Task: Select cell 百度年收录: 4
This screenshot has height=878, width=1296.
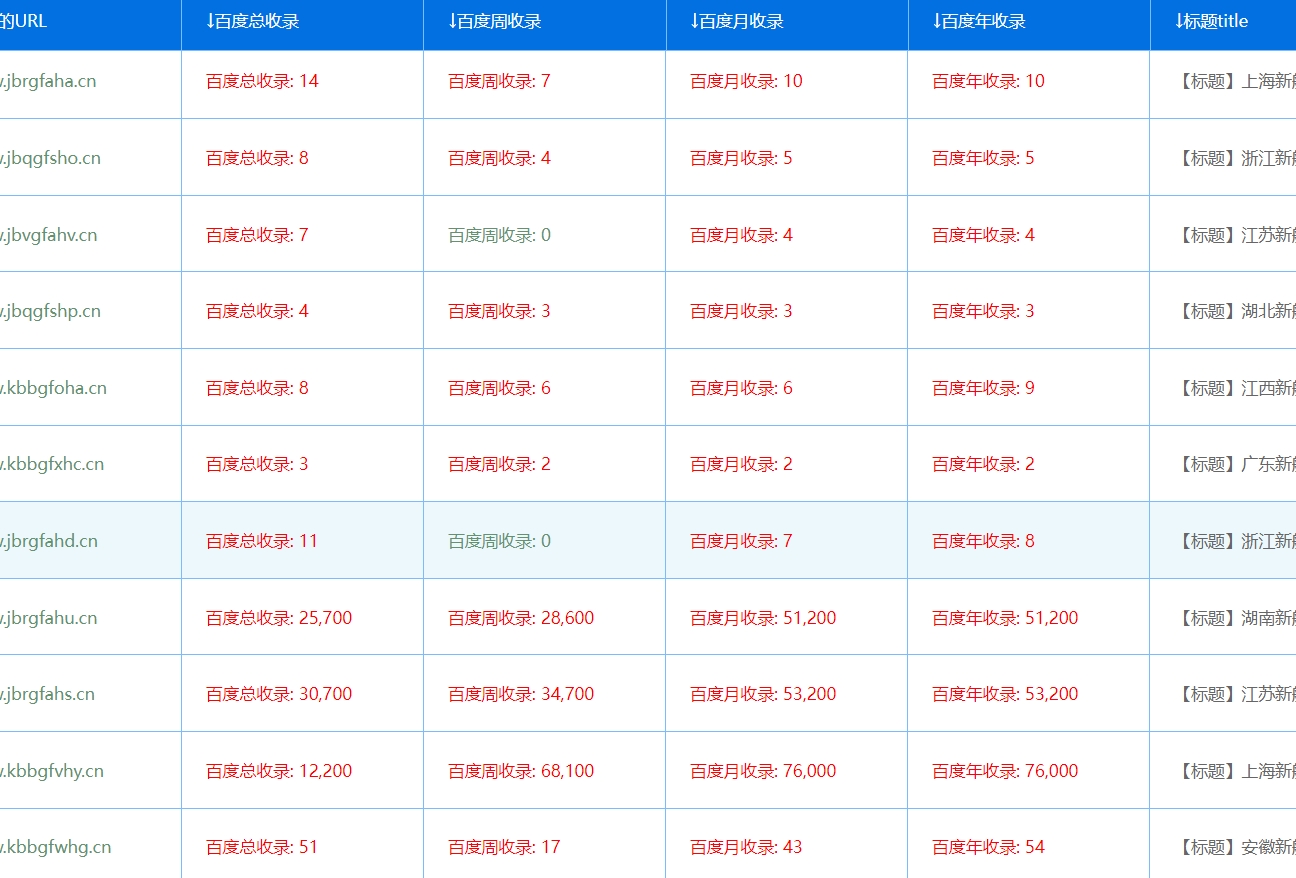Action: click(983, 235)
